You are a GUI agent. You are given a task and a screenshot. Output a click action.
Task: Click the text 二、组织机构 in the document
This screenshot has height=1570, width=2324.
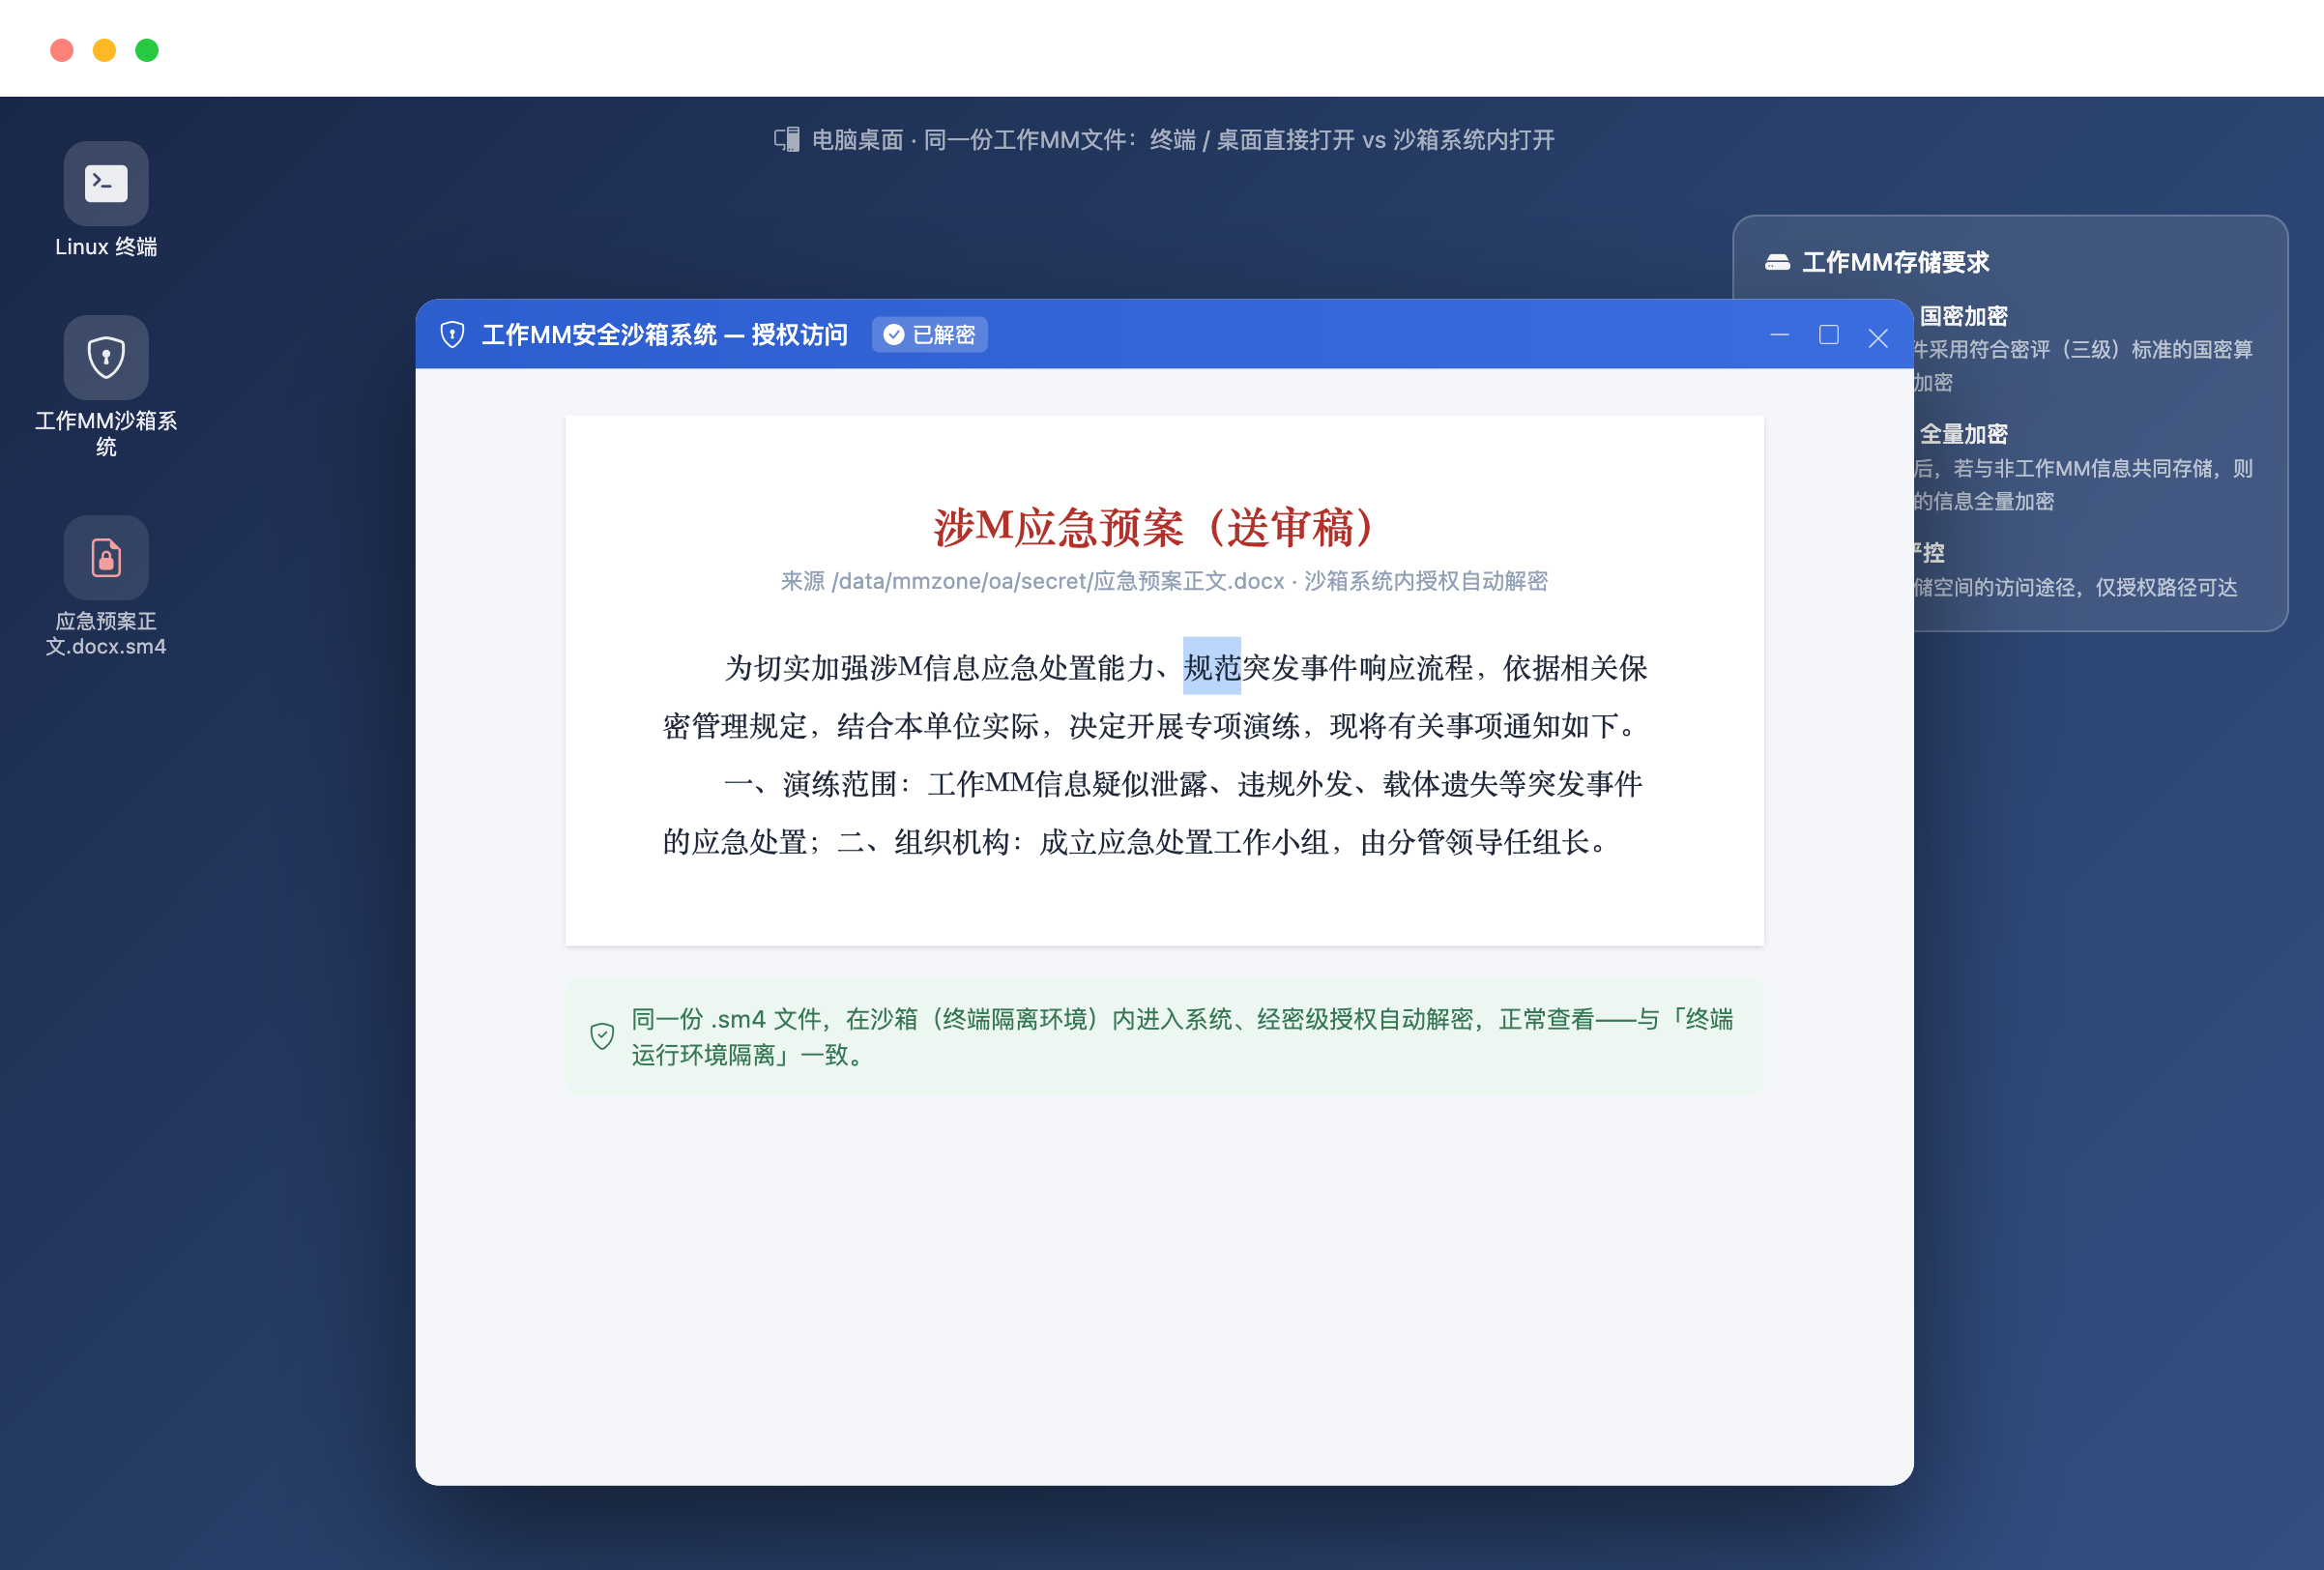point(923,842)
